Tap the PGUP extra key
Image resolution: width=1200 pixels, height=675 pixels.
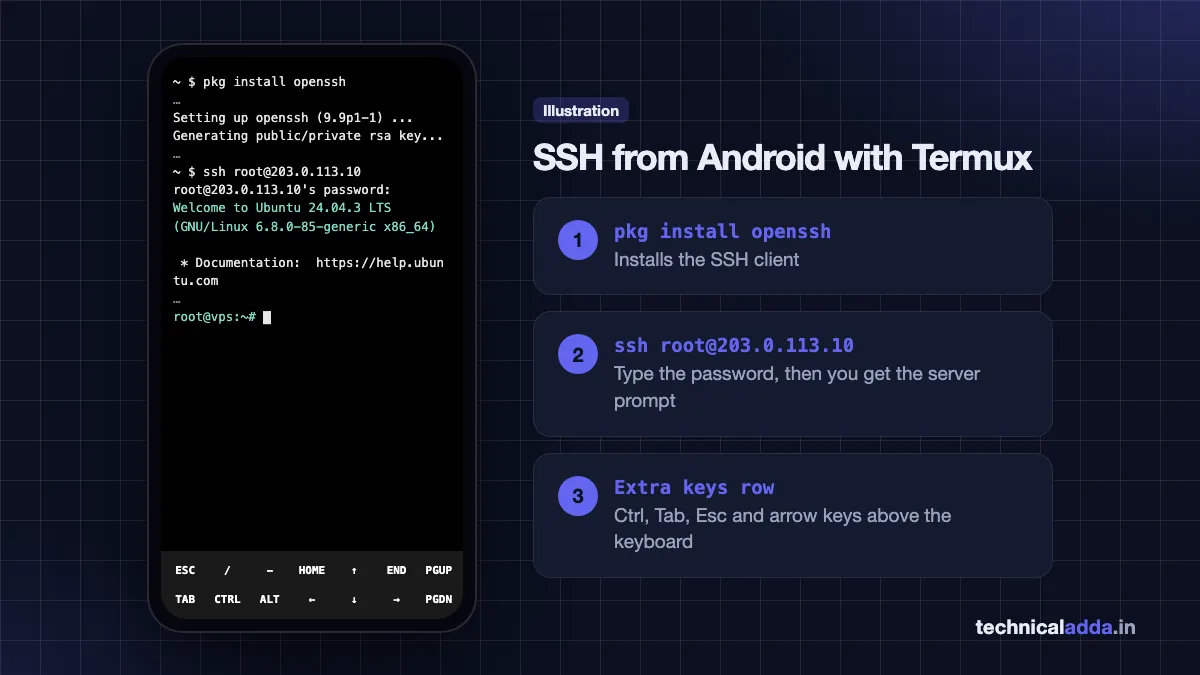pyautogui.click(x=438, y=570)
